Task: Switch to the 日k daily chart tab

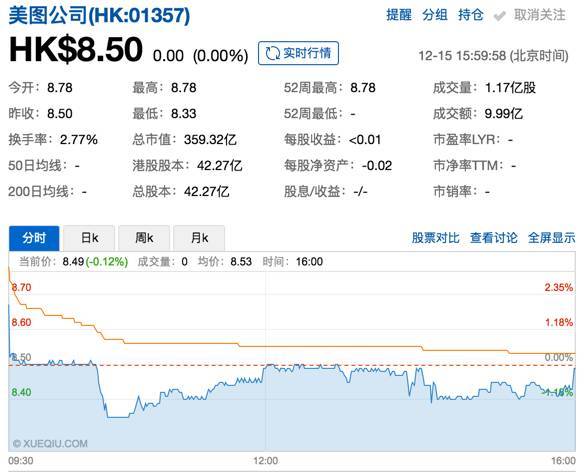Action: point(89,238)
